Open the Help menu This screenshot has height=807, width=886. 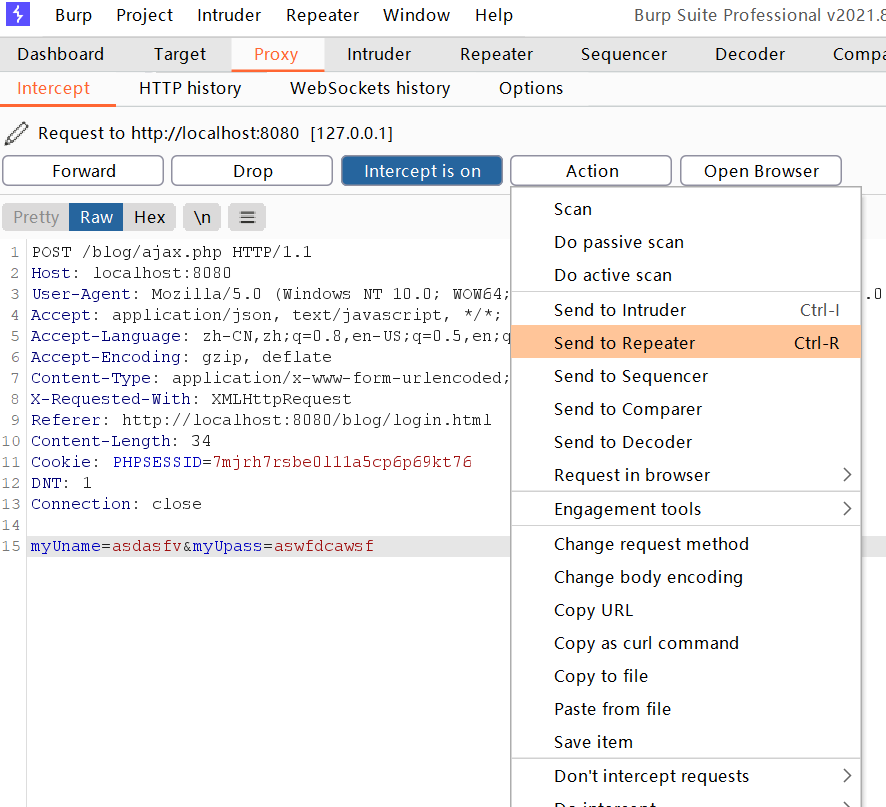[494, 15]
